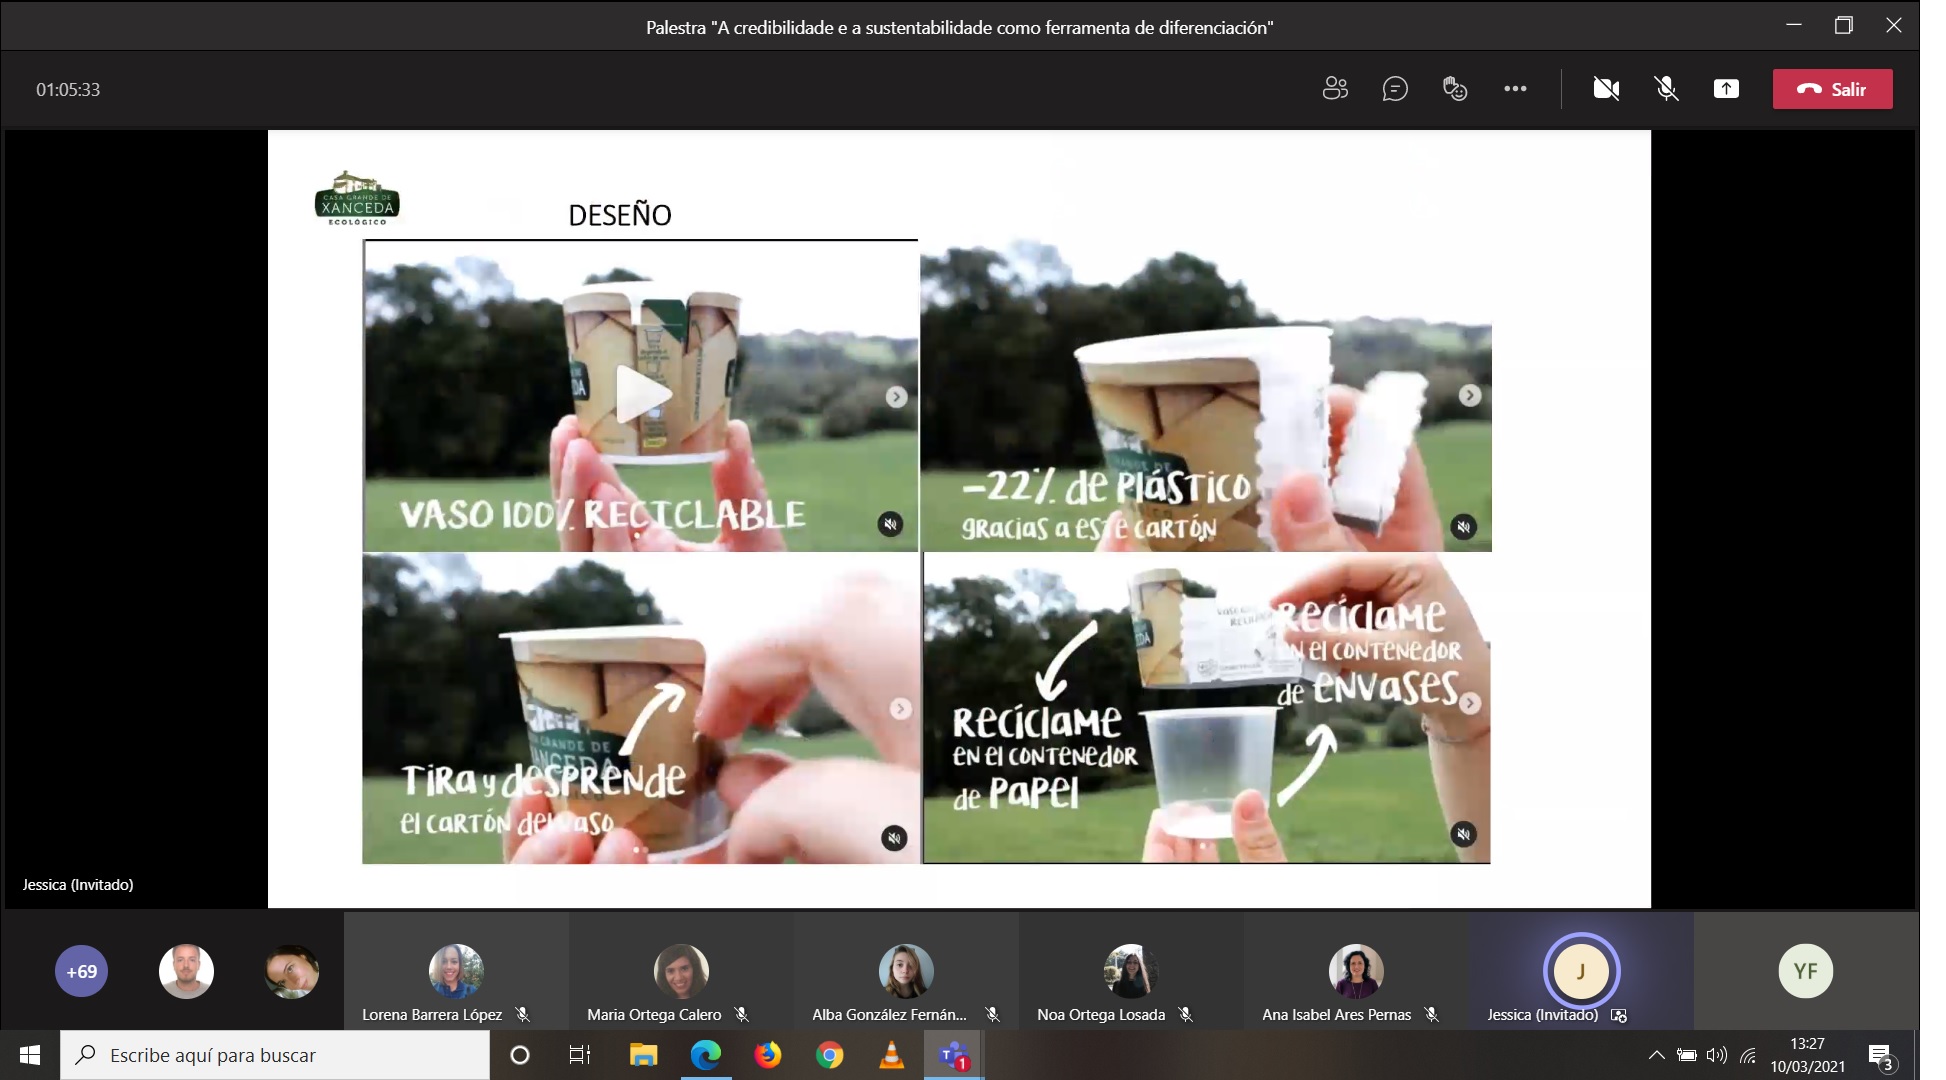
Task: Show the +69 additional participants
Action: pyautogui.click(x=82, y=971)
